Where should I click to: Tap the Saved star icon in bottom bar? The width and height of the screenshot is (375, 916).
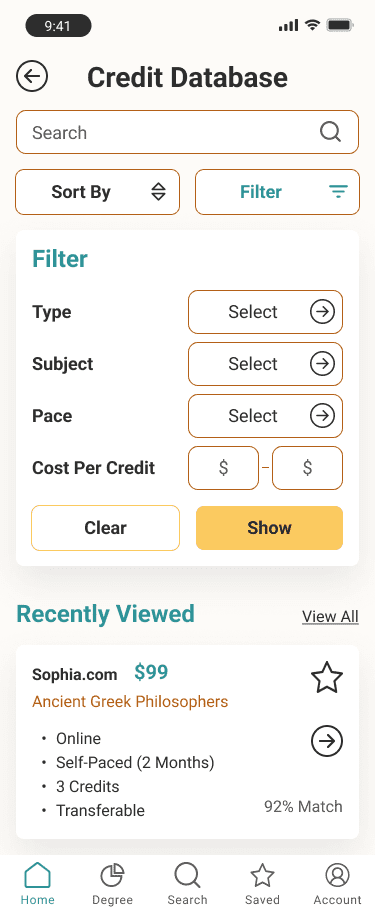(262, 876)
